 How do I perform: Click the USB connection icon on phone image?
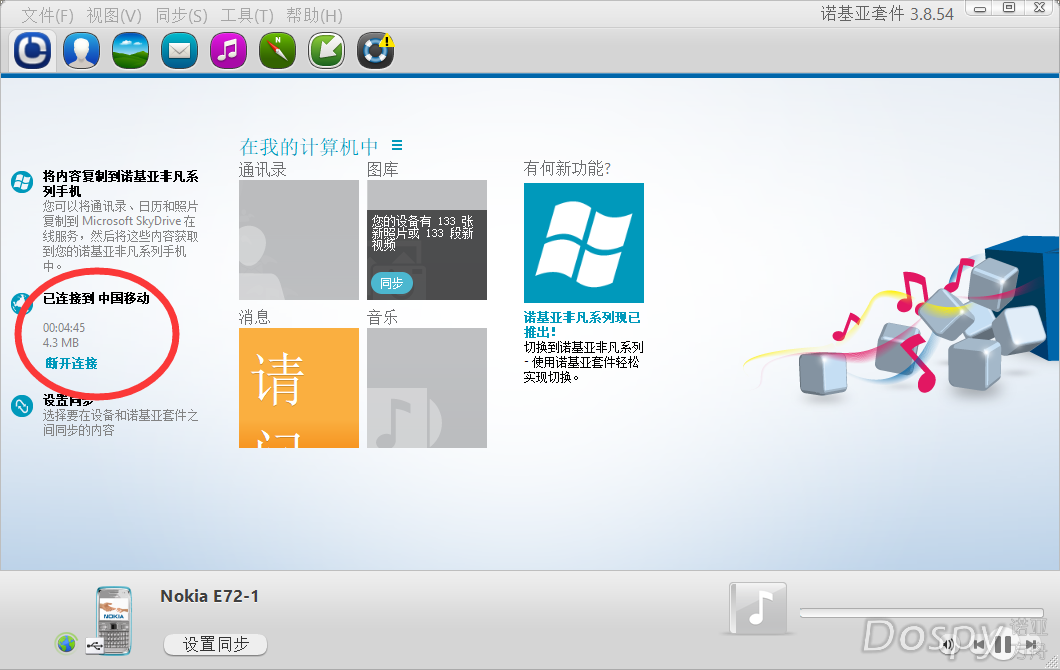95,646
